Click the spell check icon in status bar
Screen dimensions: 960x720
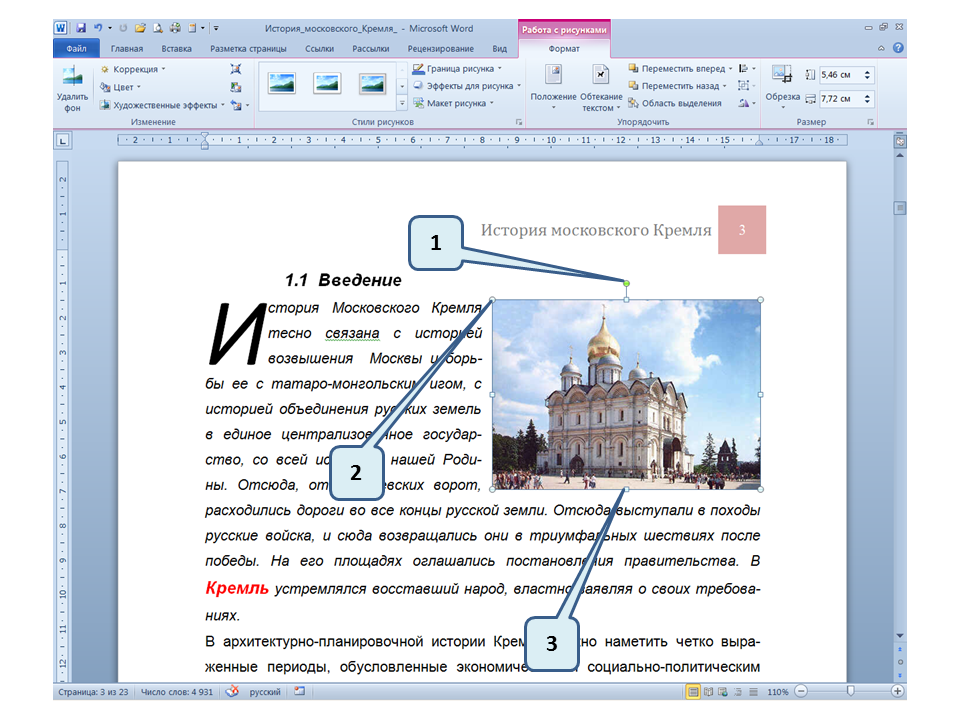point(232,691)
